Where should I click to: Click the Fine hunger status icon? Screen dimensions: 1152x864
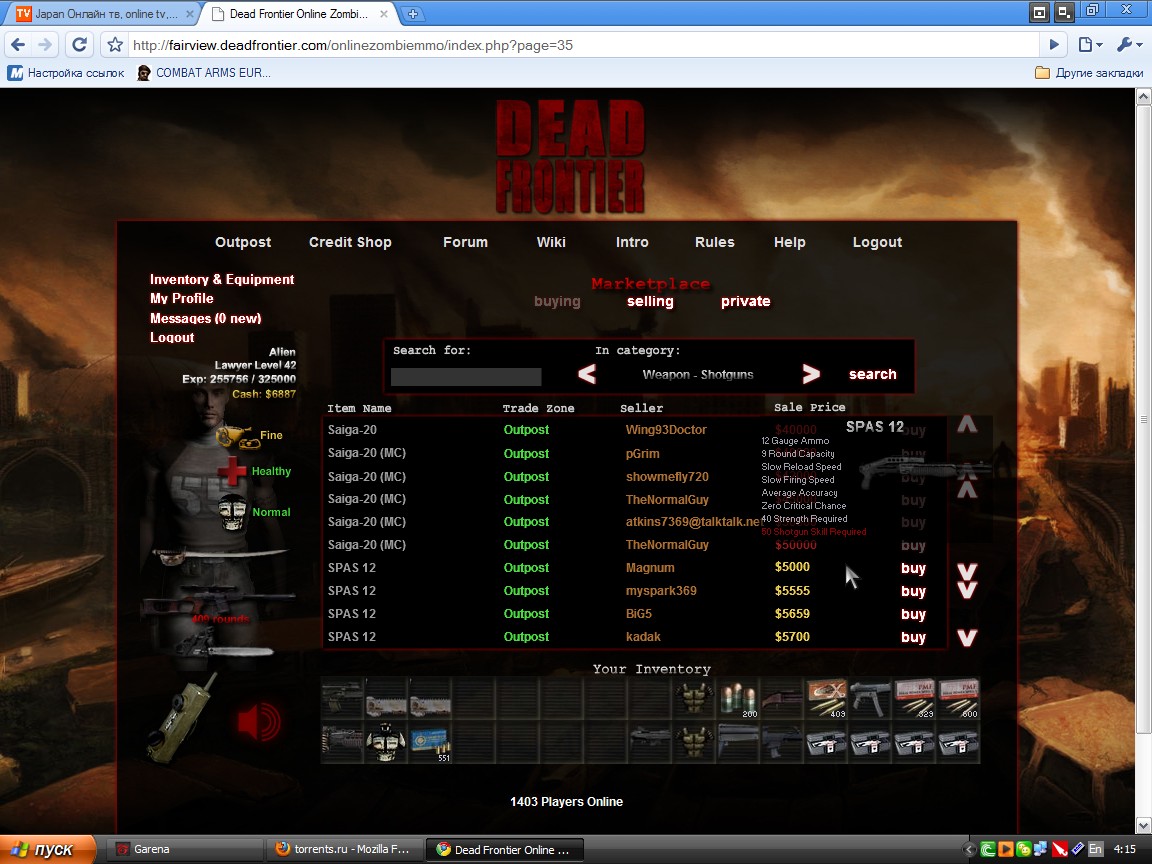(237, 436)
